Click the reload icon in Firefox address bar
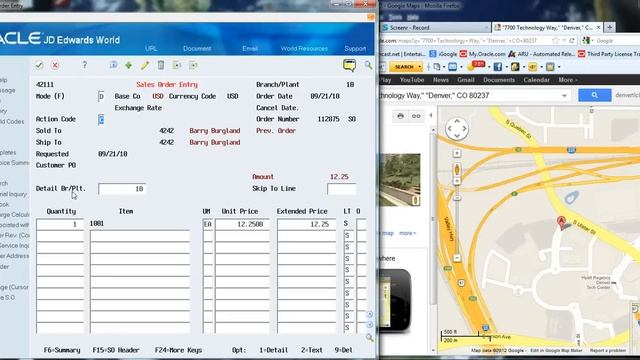Viewport: 640px width, 360px height. point(572,41)
